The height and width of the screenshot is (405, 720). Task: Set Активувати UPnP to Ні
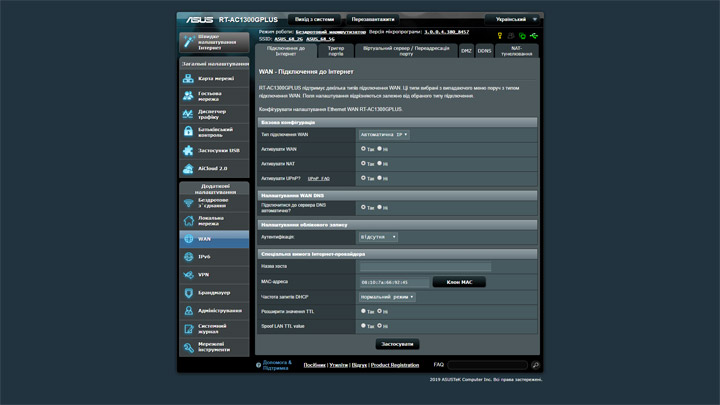coord(379,178)
